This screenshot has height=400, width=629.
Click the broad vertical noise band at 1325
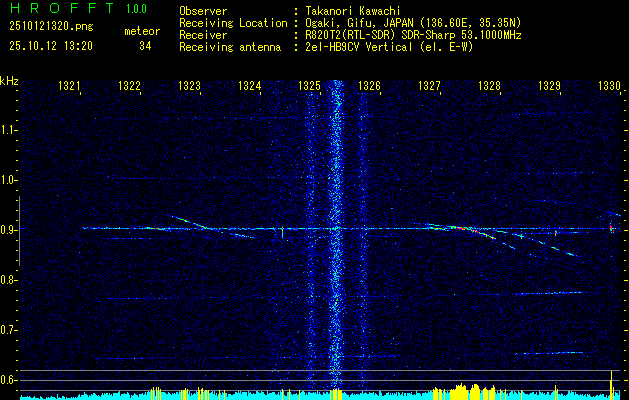(x=336, y=233)
